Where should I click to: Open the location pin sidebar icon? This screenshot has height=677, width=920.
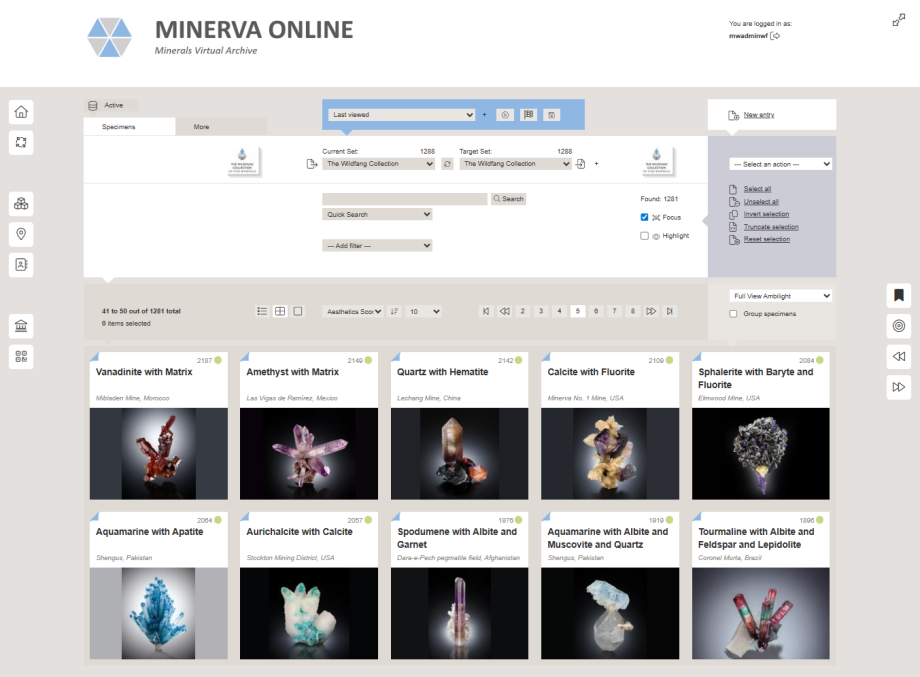(x=21, y=234)
